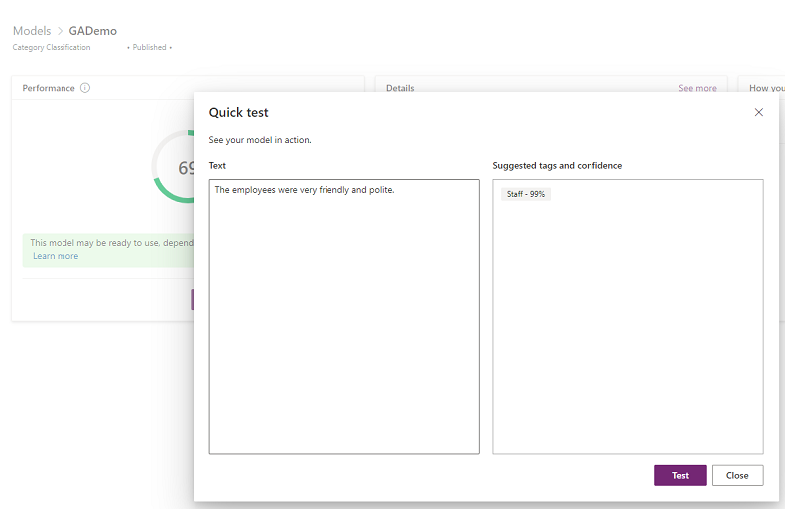Select the Staff - 99% tag
The width and height of the screenshot is (785, 509).
[x=526, y=194]
